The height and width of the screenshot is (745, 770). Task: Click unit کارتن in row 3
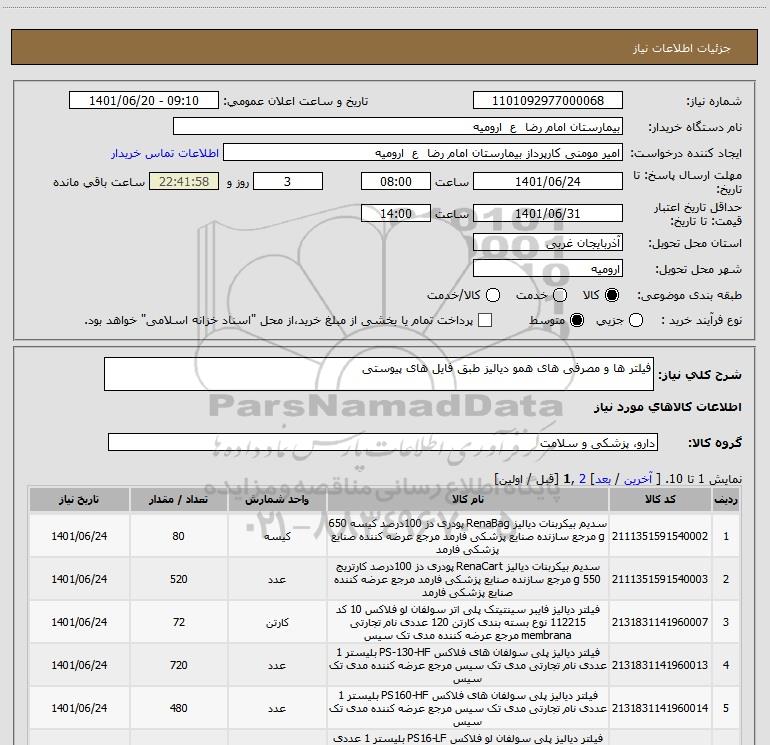click(x=277, y=622)
